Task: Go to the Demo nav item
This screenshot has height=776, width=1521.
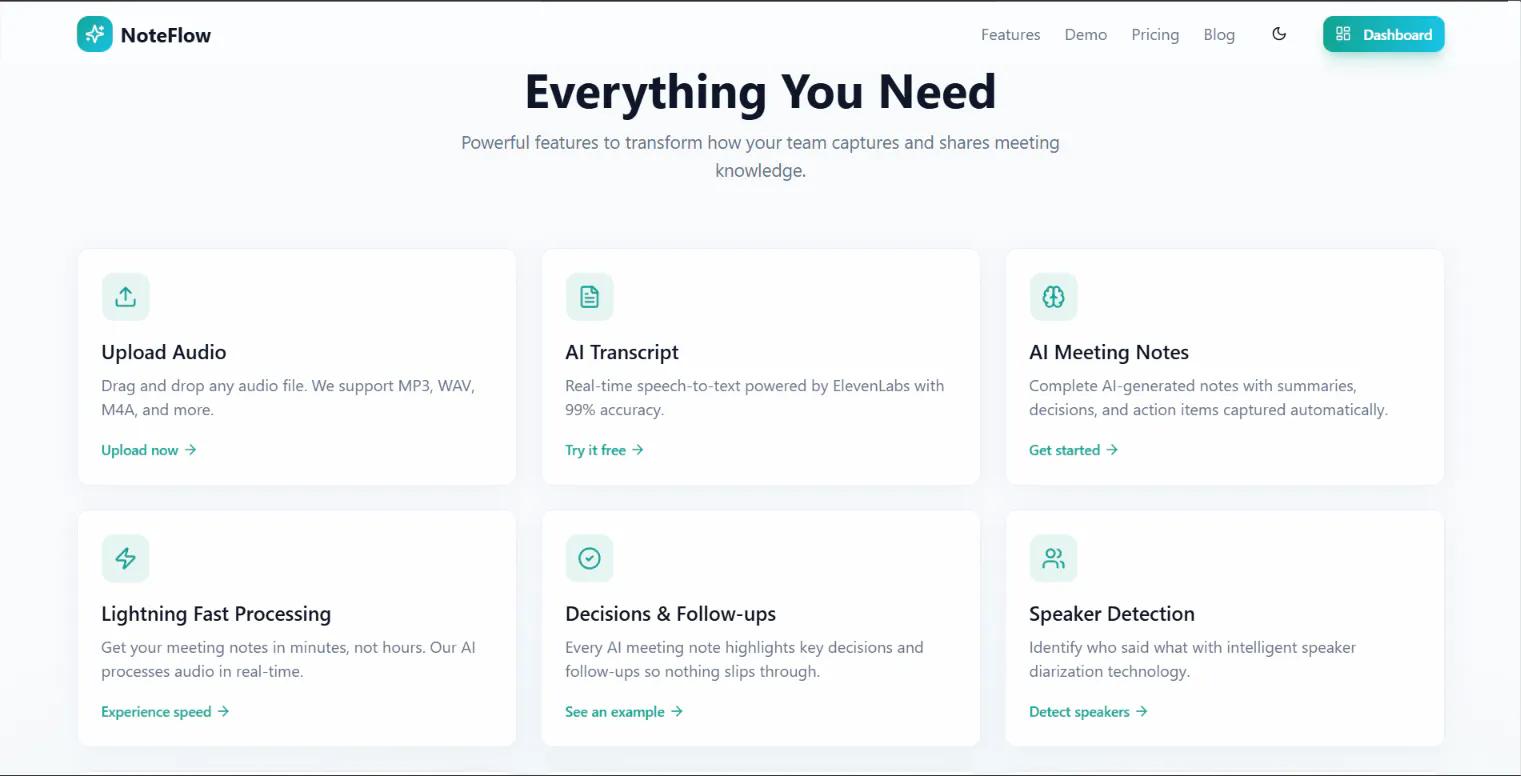Action: tap(1085, 35)
